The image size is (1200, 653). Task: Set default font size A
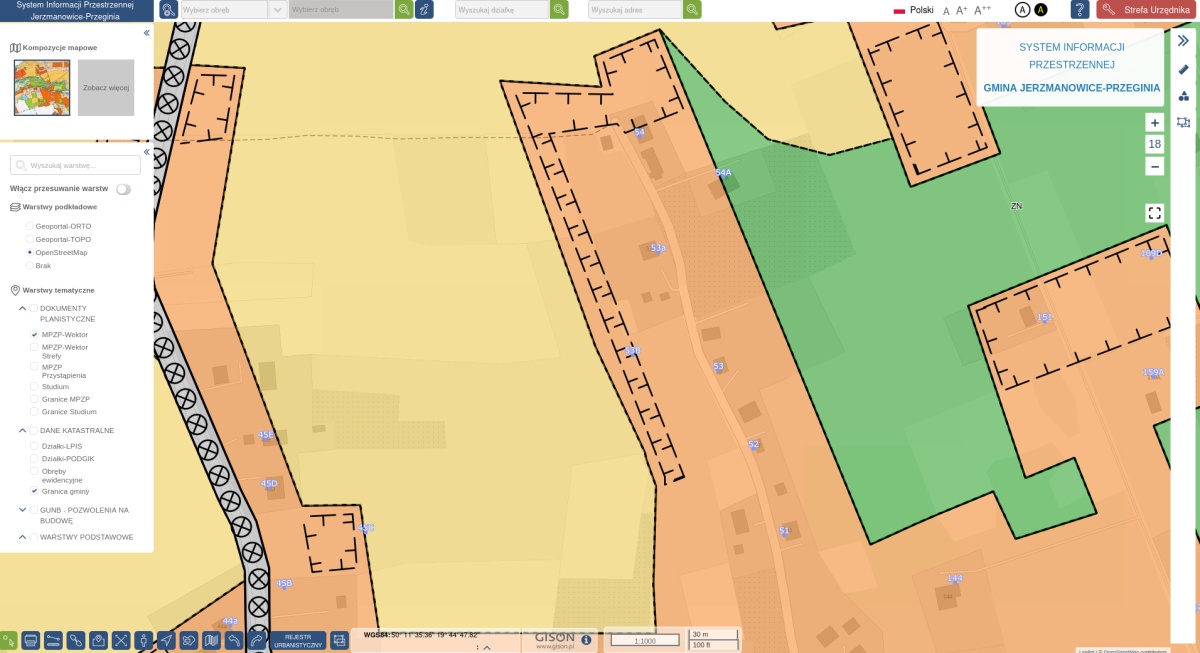click(x=946, y=10)
